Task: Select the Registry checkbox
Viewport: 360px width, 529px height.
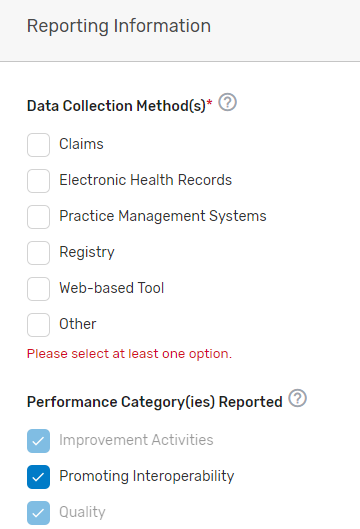Action: (x=38, y=253)
